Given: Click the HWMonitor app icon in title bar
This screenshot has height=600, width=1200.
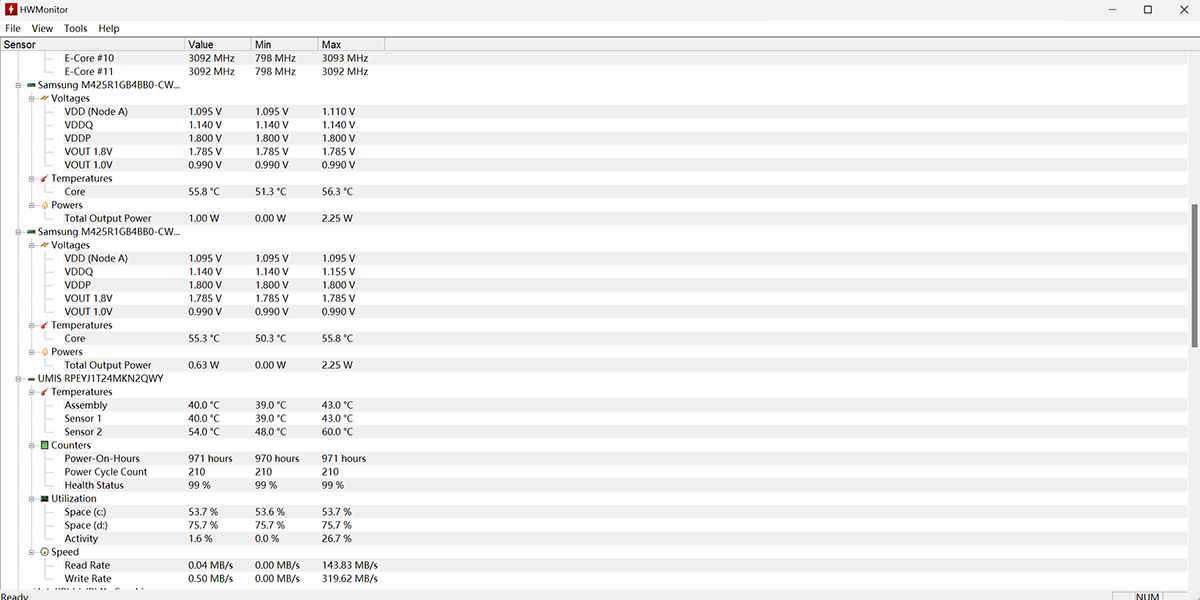Looking at the screenshot, I should click(10, 9).
